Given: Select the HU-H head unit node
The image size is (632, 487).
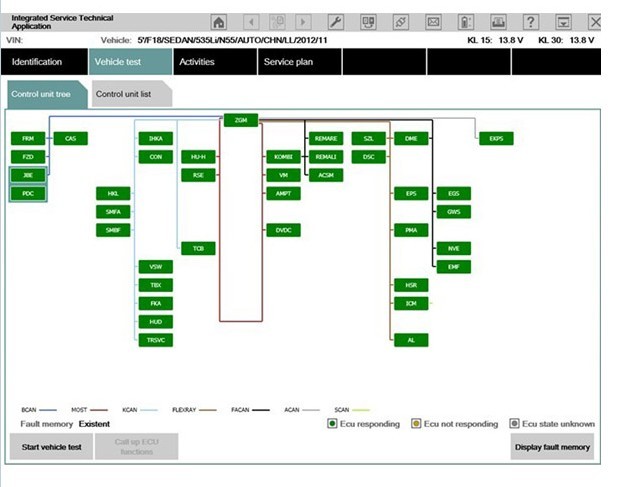Looking at the screenshot, I should coord(198,157).
